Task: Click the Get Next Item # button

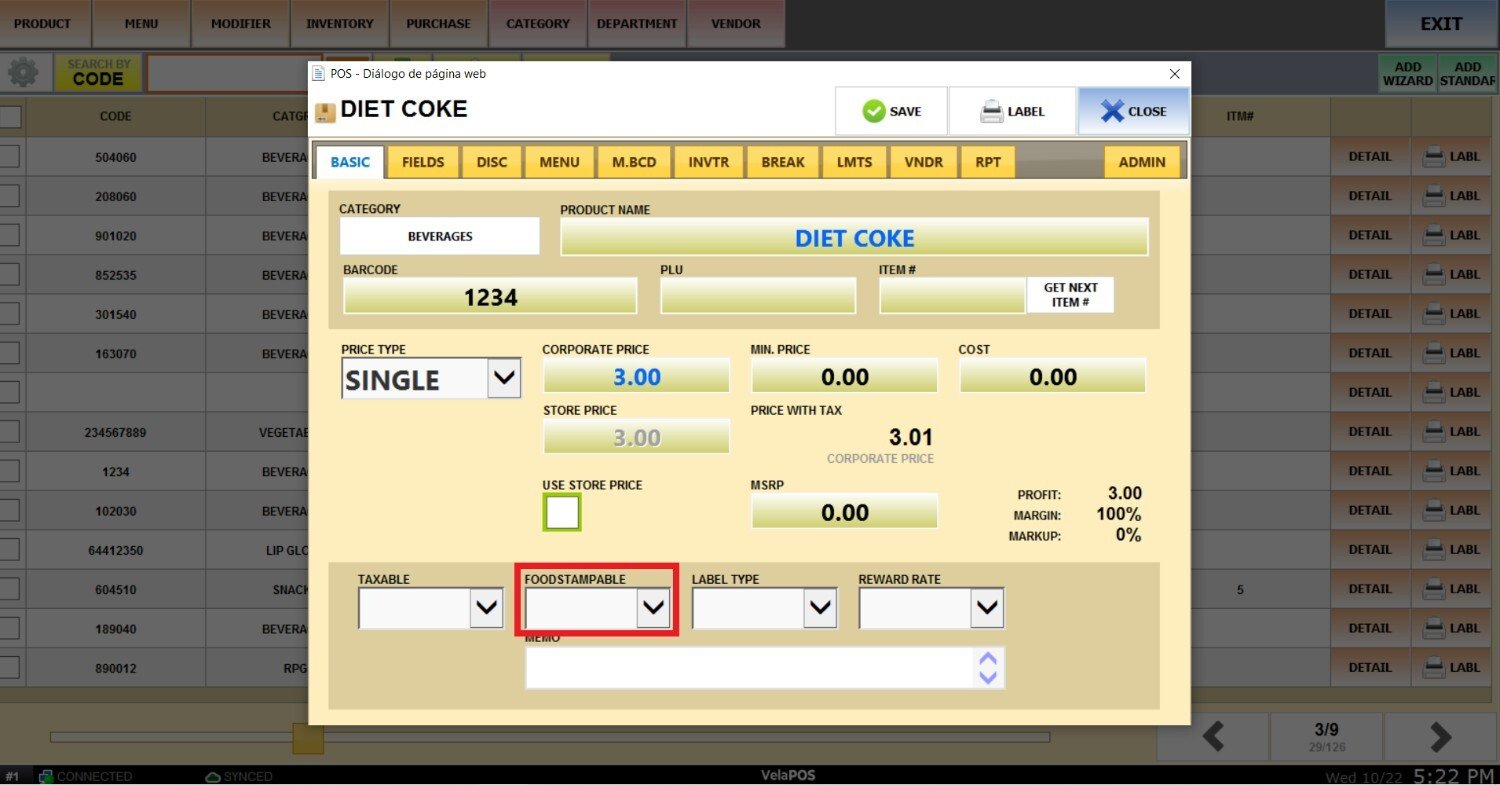Action: click(1070, 294)
